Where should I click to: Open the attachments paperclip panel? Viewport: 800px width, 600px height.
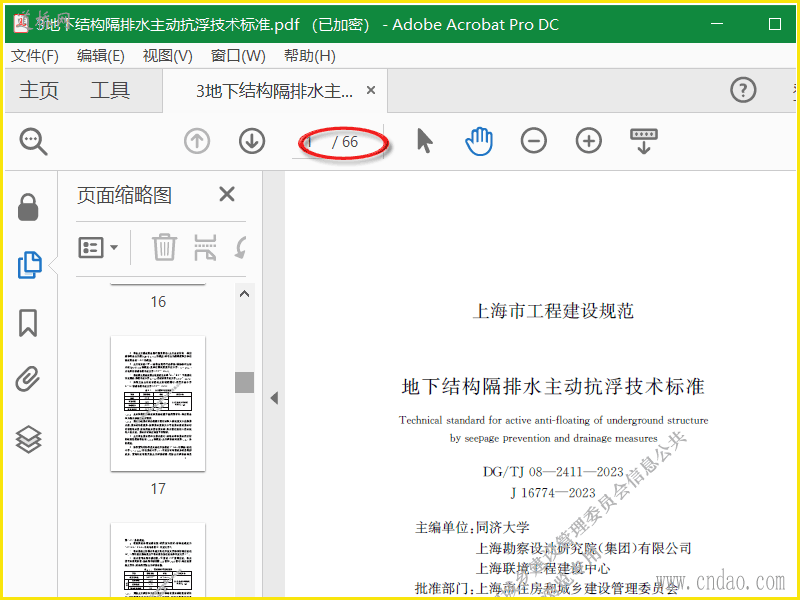tap(28, 379)
